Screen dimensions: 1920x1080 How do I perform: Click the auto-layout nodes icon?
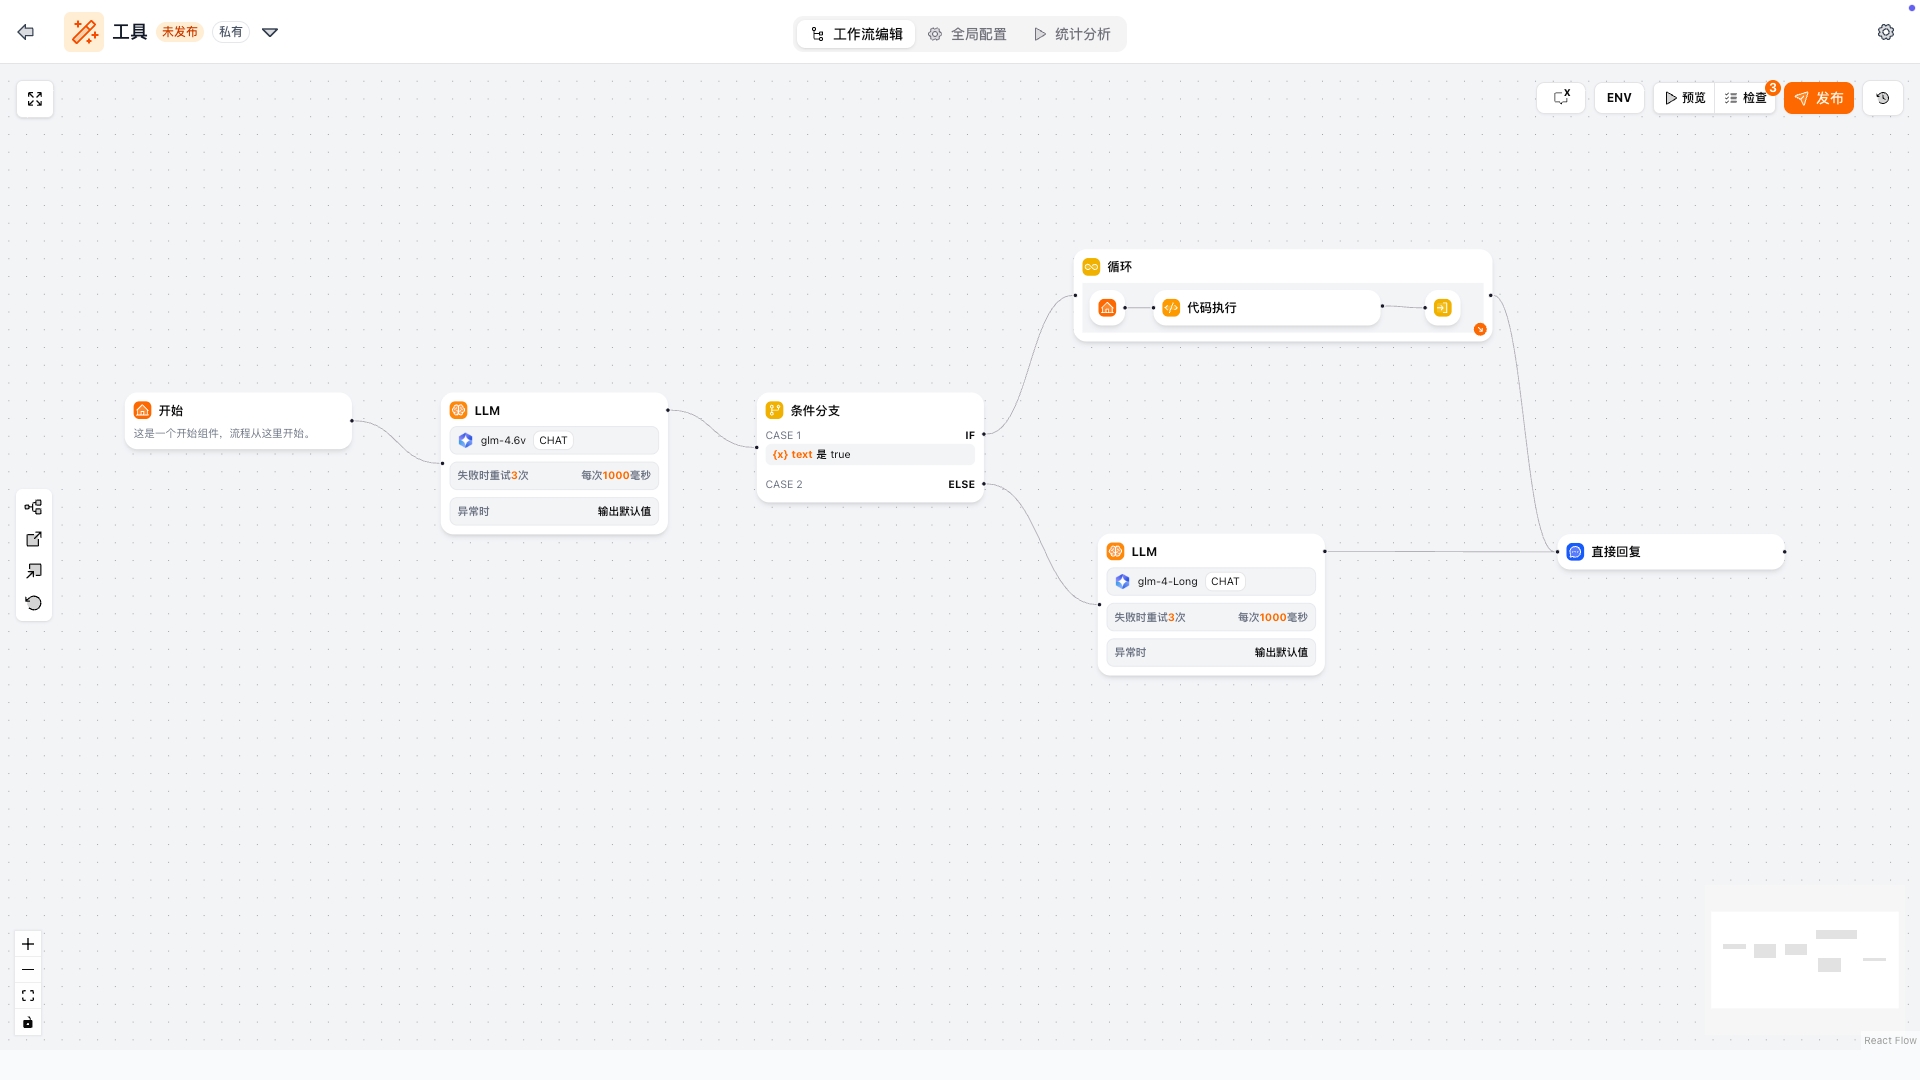[33, 507]
